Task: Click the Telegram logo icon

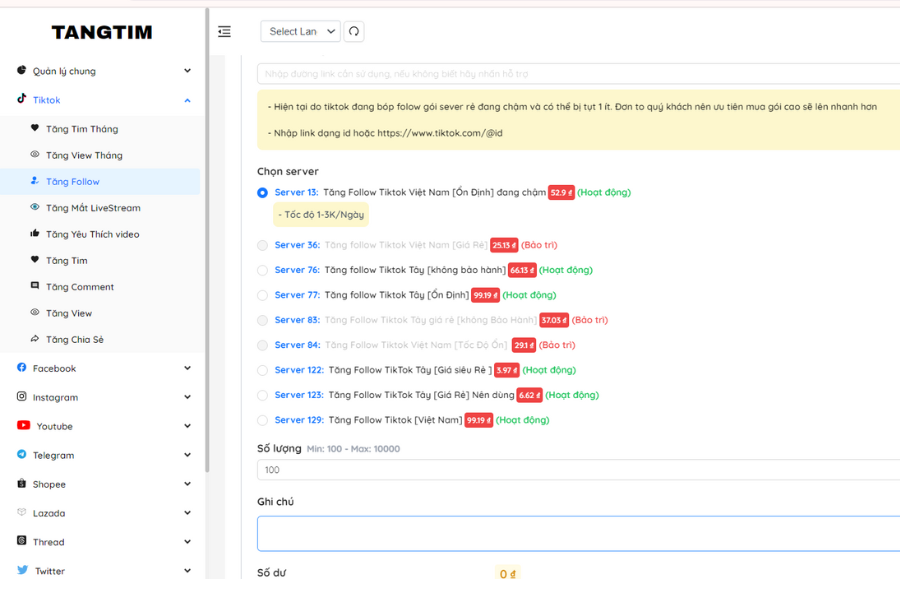Action: coord(21,454)
